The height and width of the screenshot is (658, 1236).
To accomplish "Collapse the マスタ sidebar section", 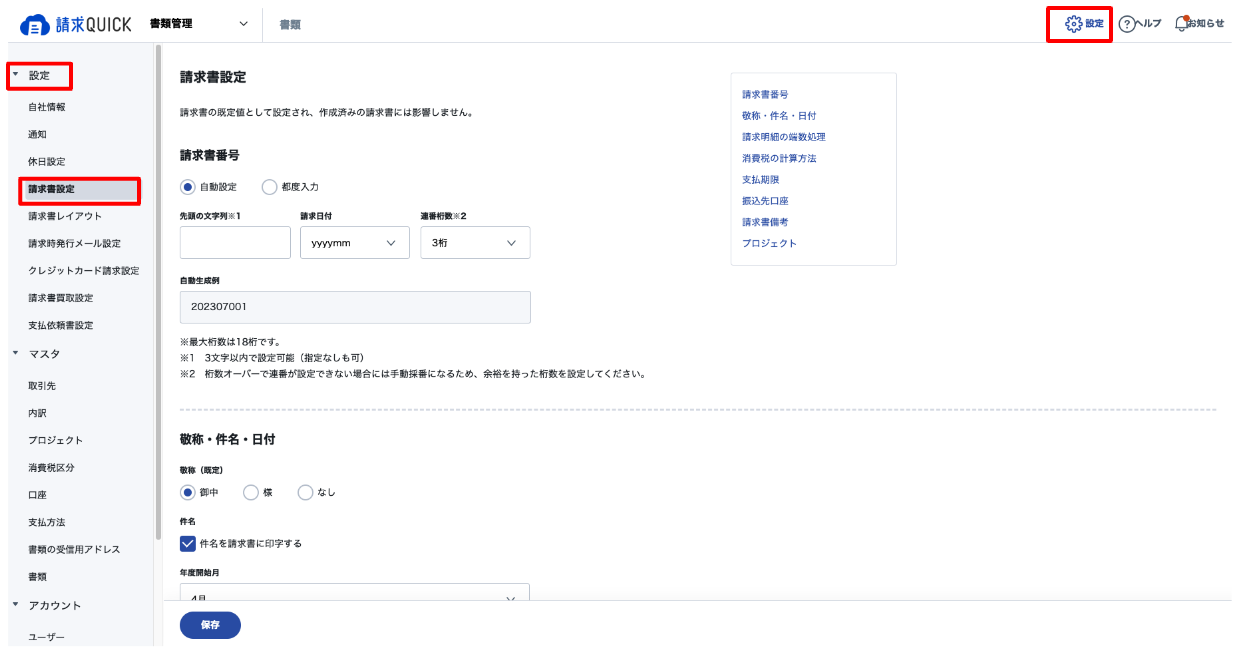I will 16,353.
